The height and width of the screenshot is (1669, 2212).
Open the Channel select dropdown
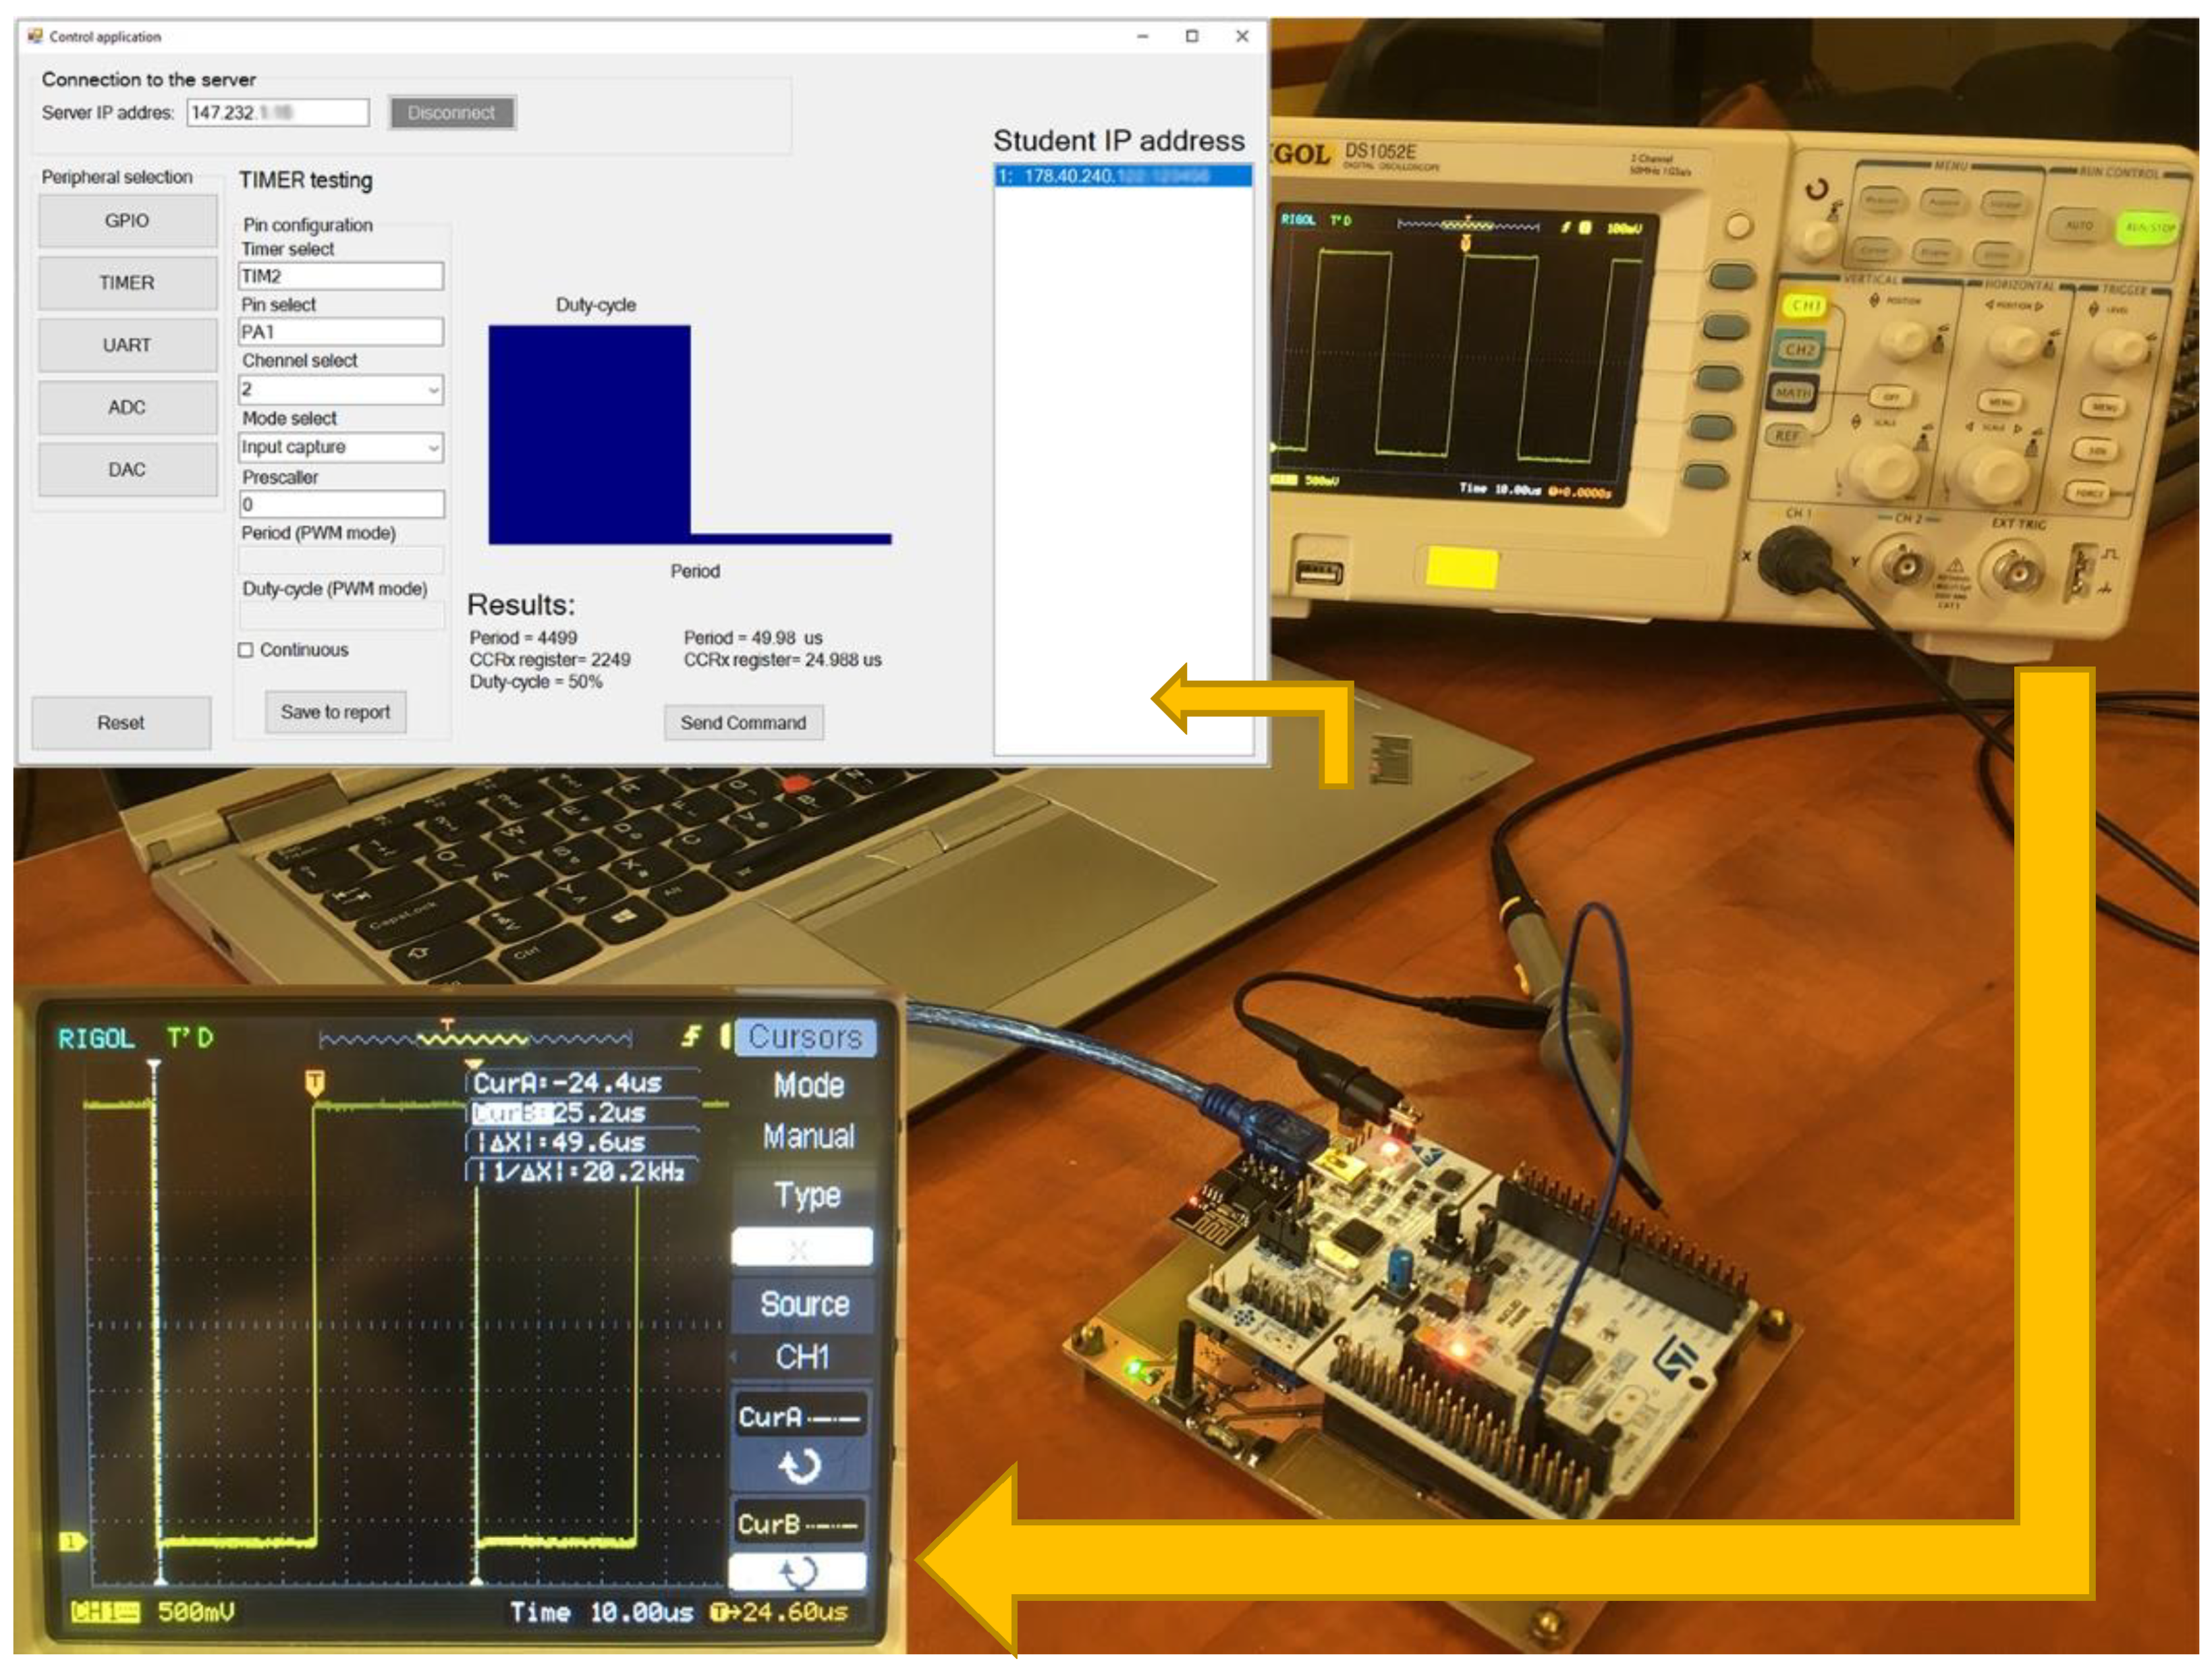tap(340, 389)
